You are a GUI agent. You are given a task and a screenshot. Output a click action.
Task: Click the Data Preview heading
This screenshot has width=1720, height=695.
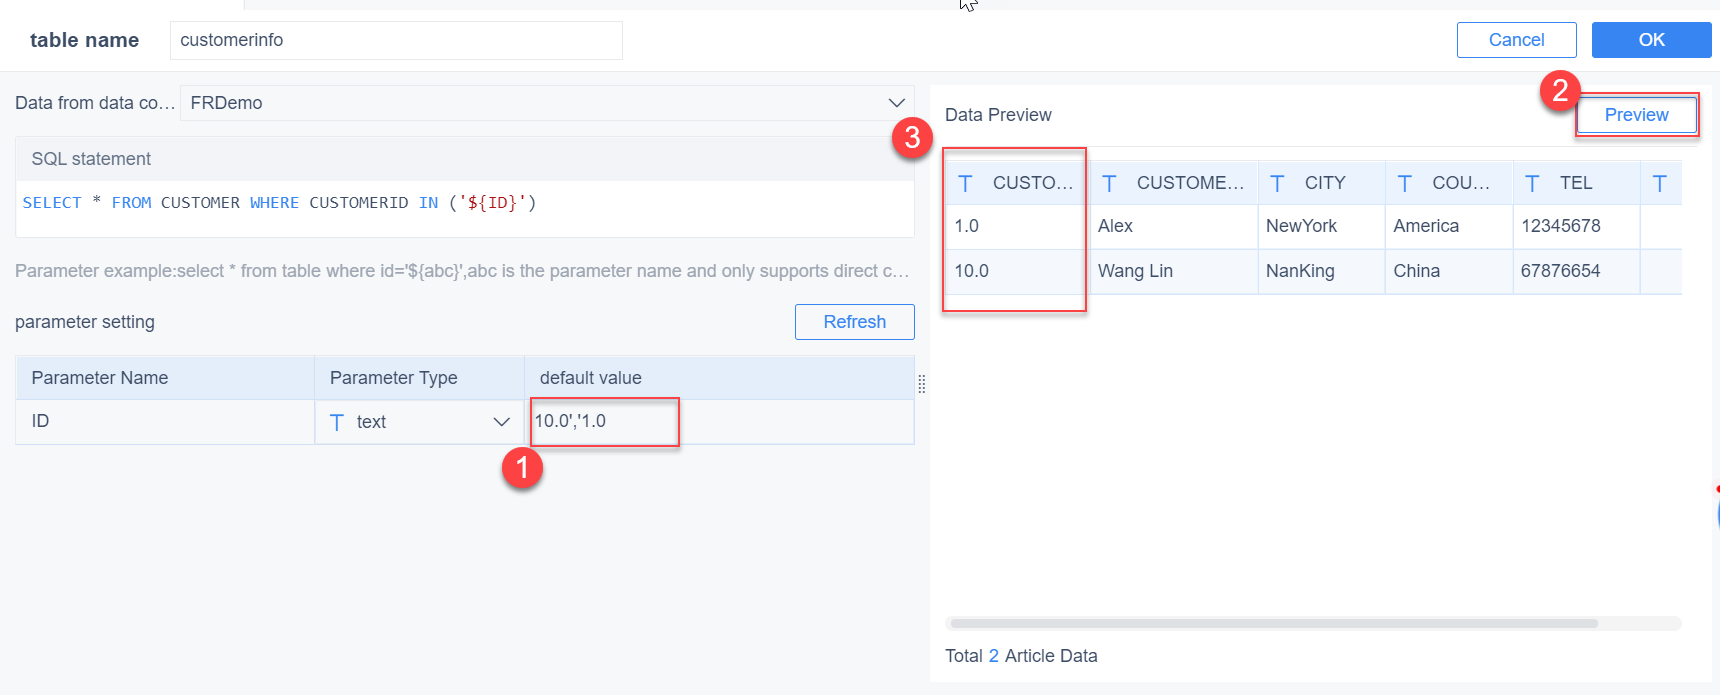click(x=998, y=115)
